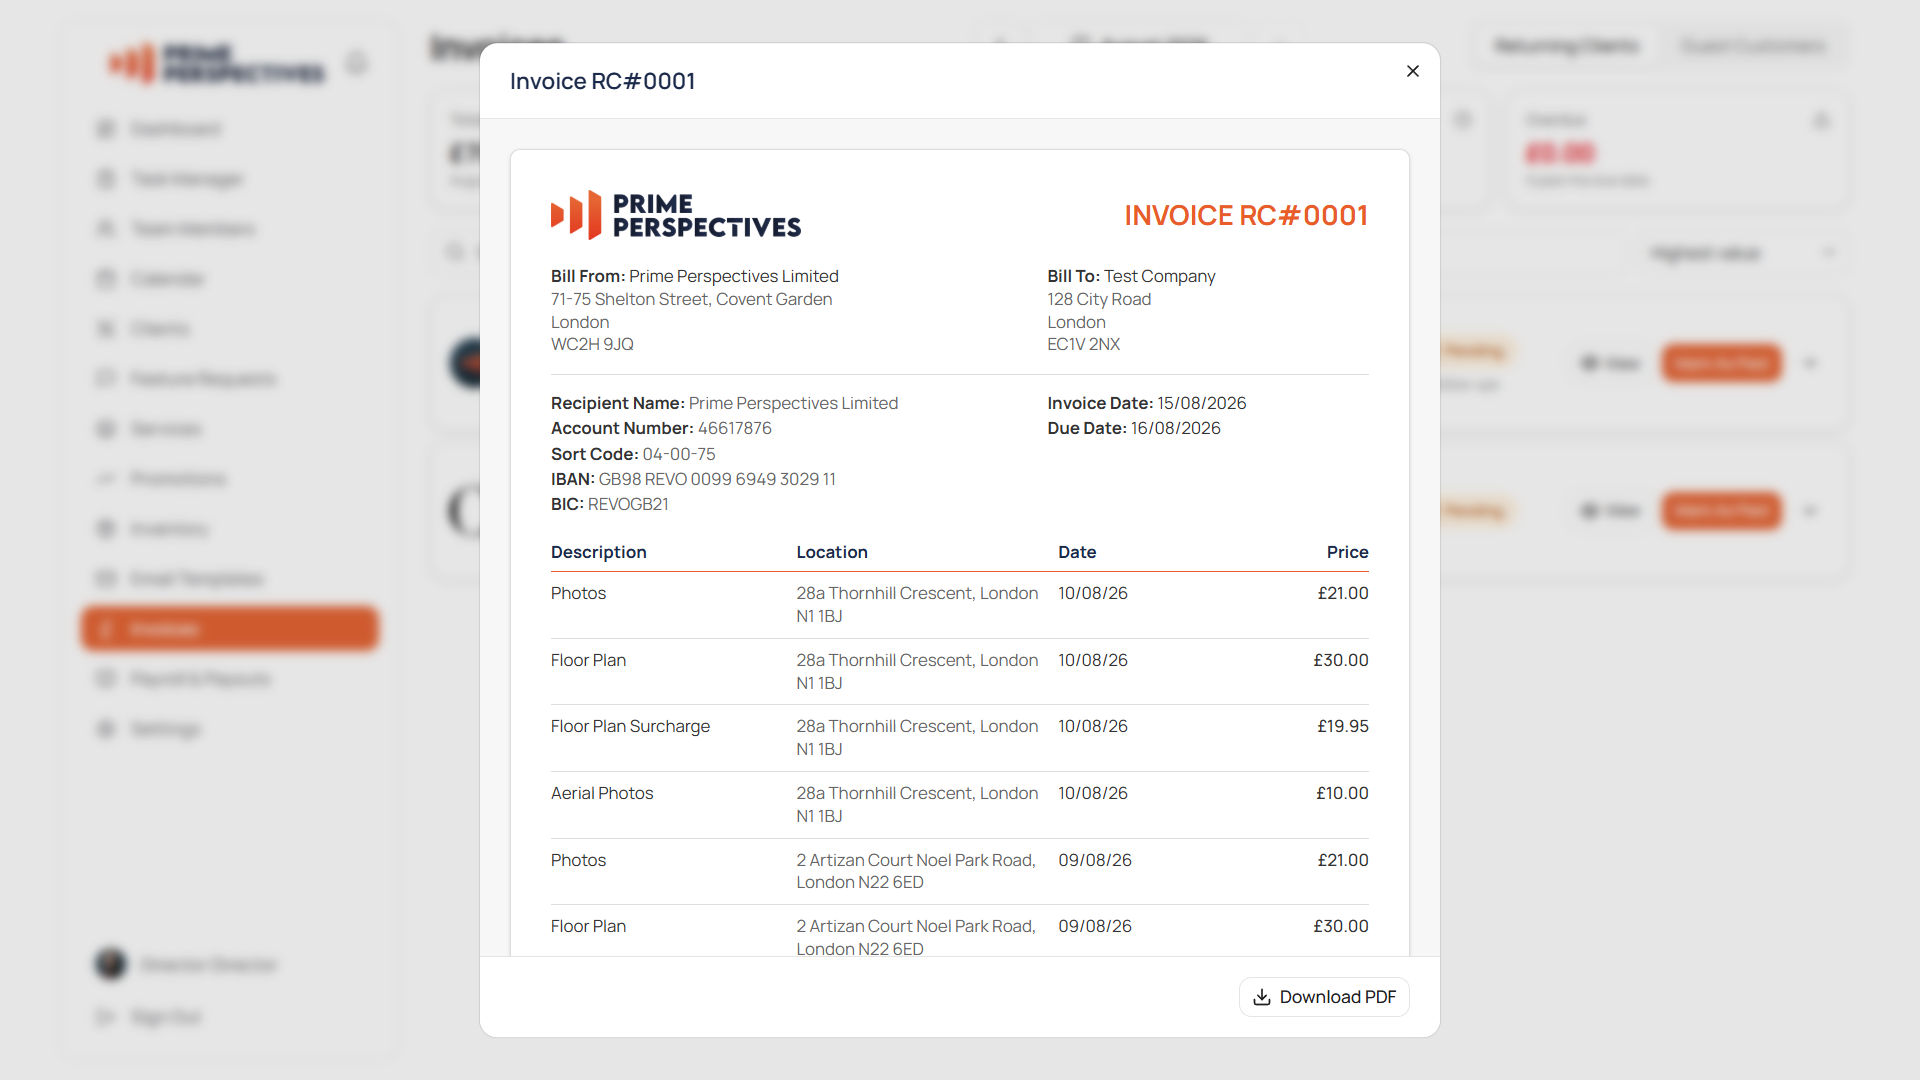Click the IBAN 'GB98 REVO 0099 6949 3029 11'
The width and height of the screenshot is (1920, 1080).
tap(717, 479)
